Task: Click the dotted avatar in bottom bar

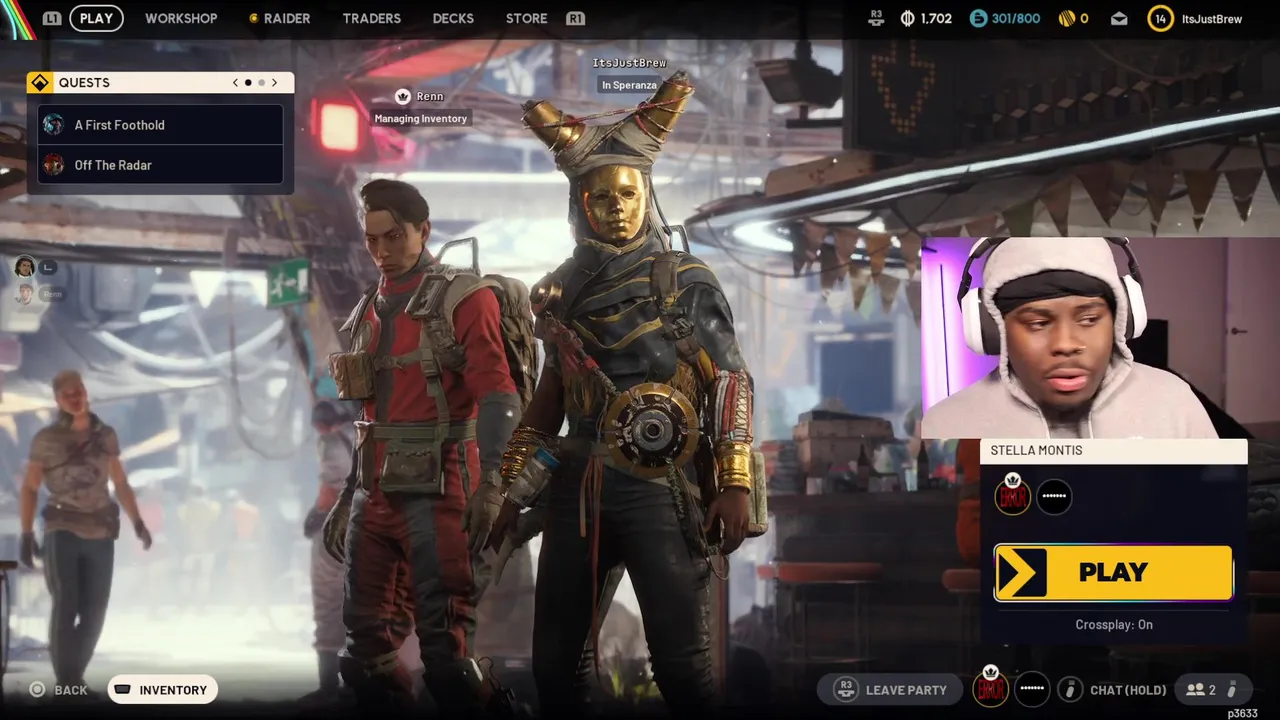Action: coord(1032,689)
